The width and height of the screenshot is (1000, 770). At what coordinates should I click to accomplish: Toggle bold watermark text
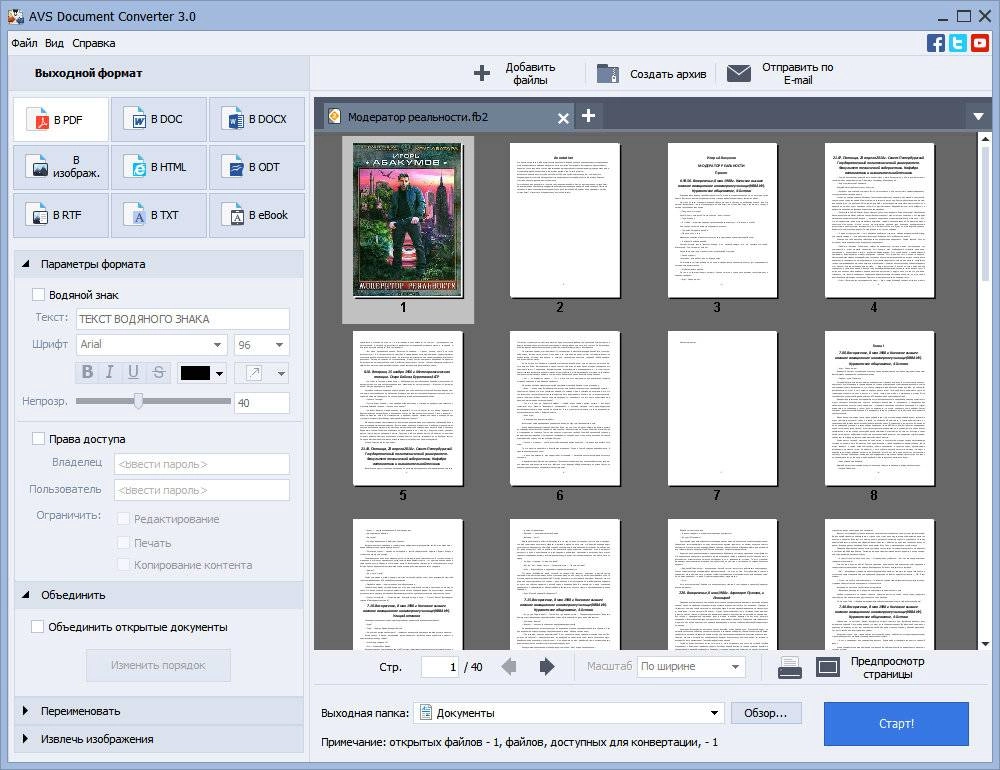pos(87,372)
